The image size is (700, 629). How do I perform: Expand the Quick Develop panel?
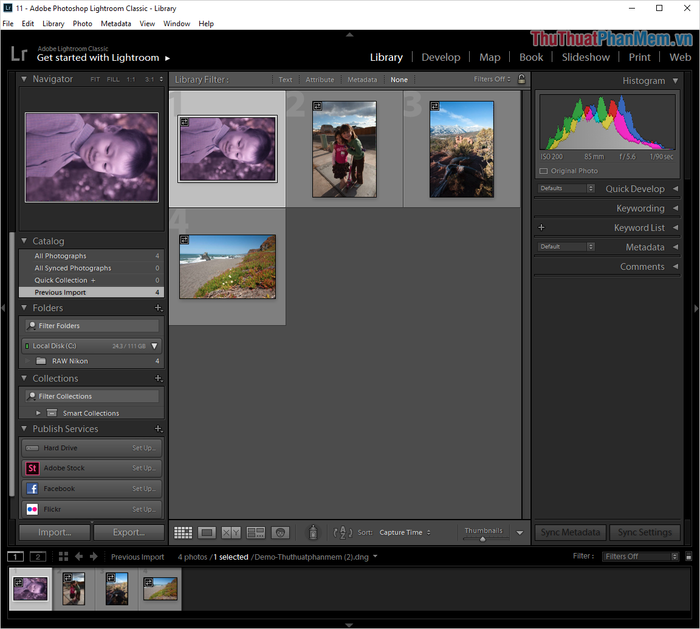675,188
